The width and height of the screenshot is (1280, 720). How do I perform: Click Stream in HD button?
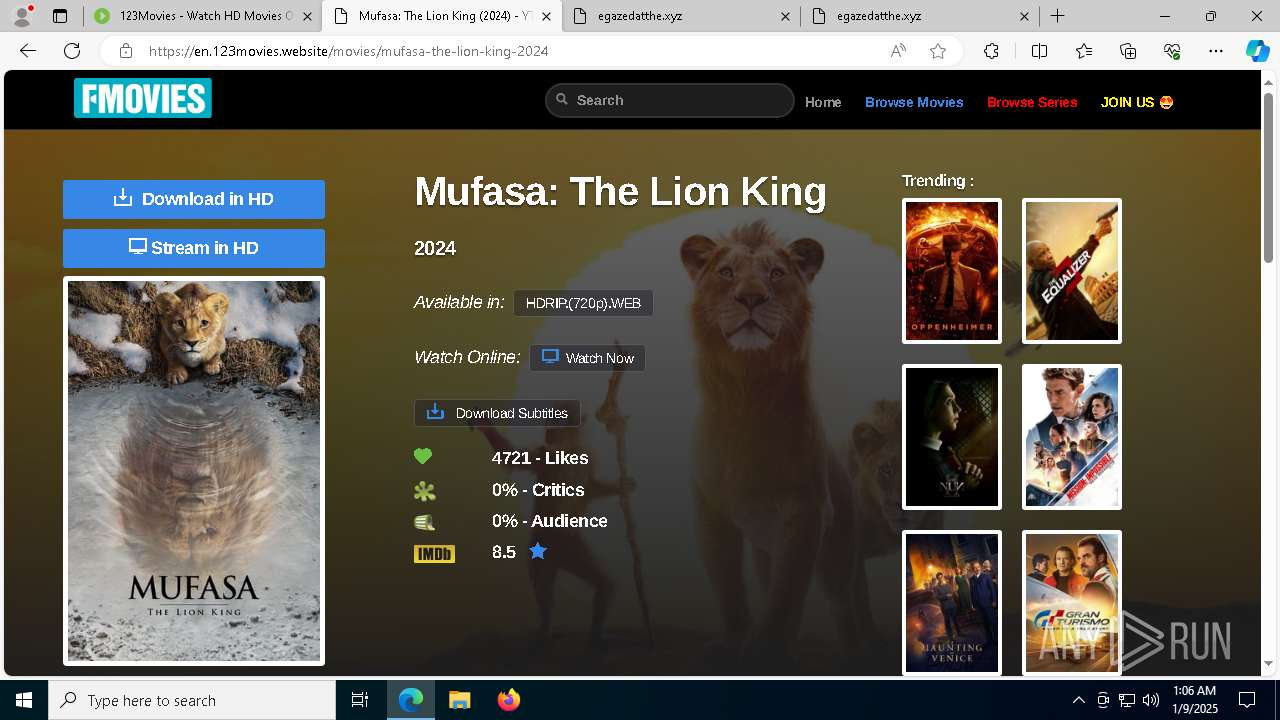194,248
